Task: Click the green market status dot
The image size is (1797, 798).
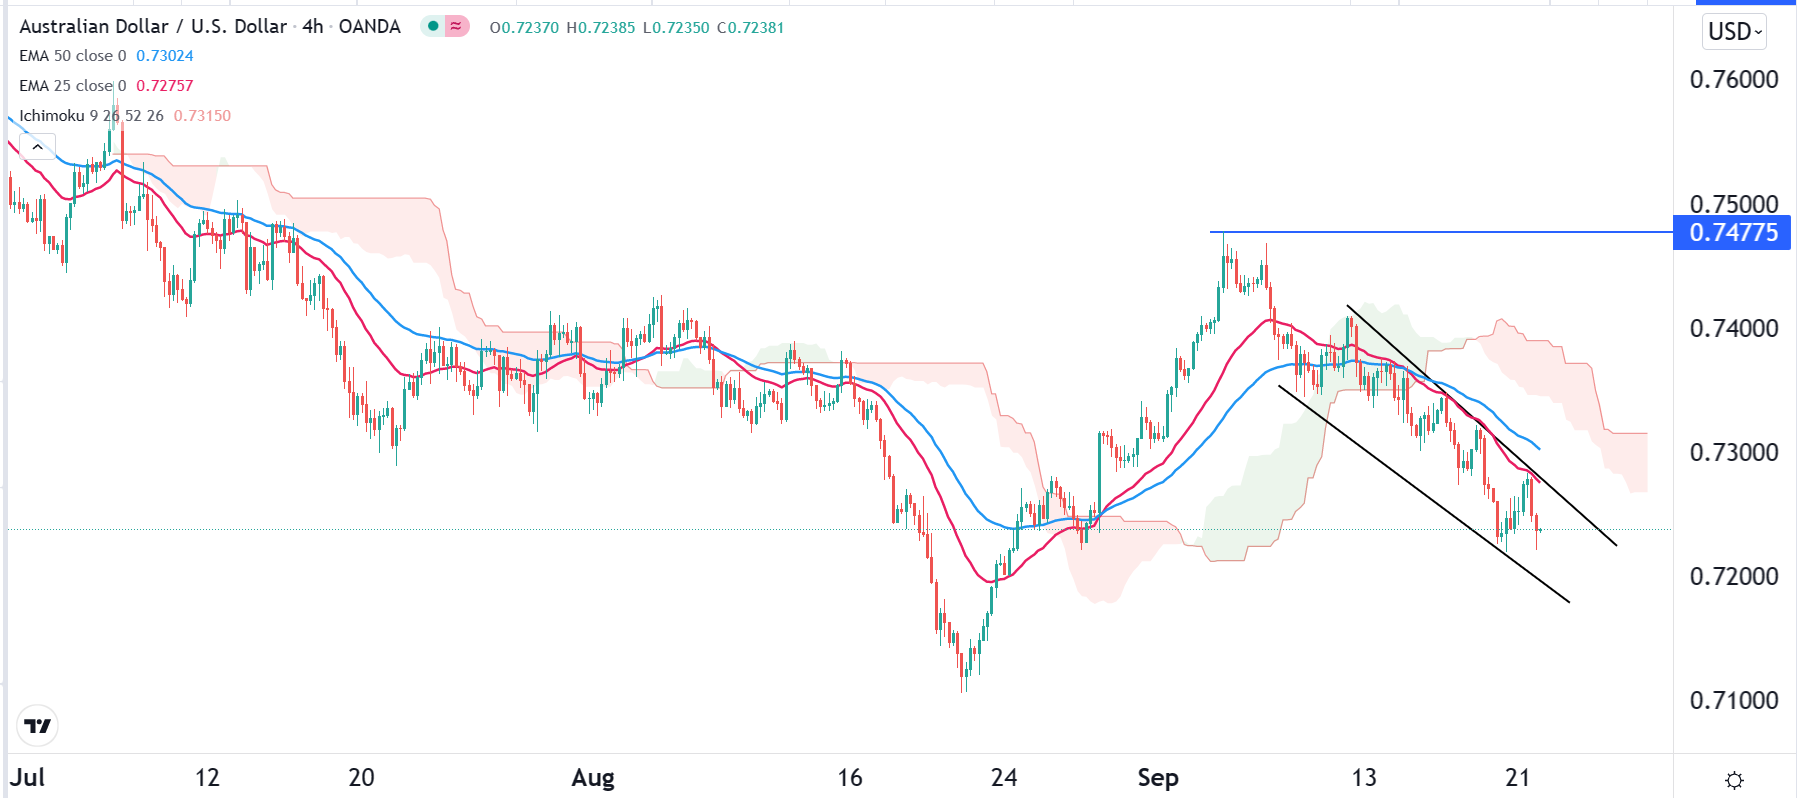Action: click(x=433, y=27)
